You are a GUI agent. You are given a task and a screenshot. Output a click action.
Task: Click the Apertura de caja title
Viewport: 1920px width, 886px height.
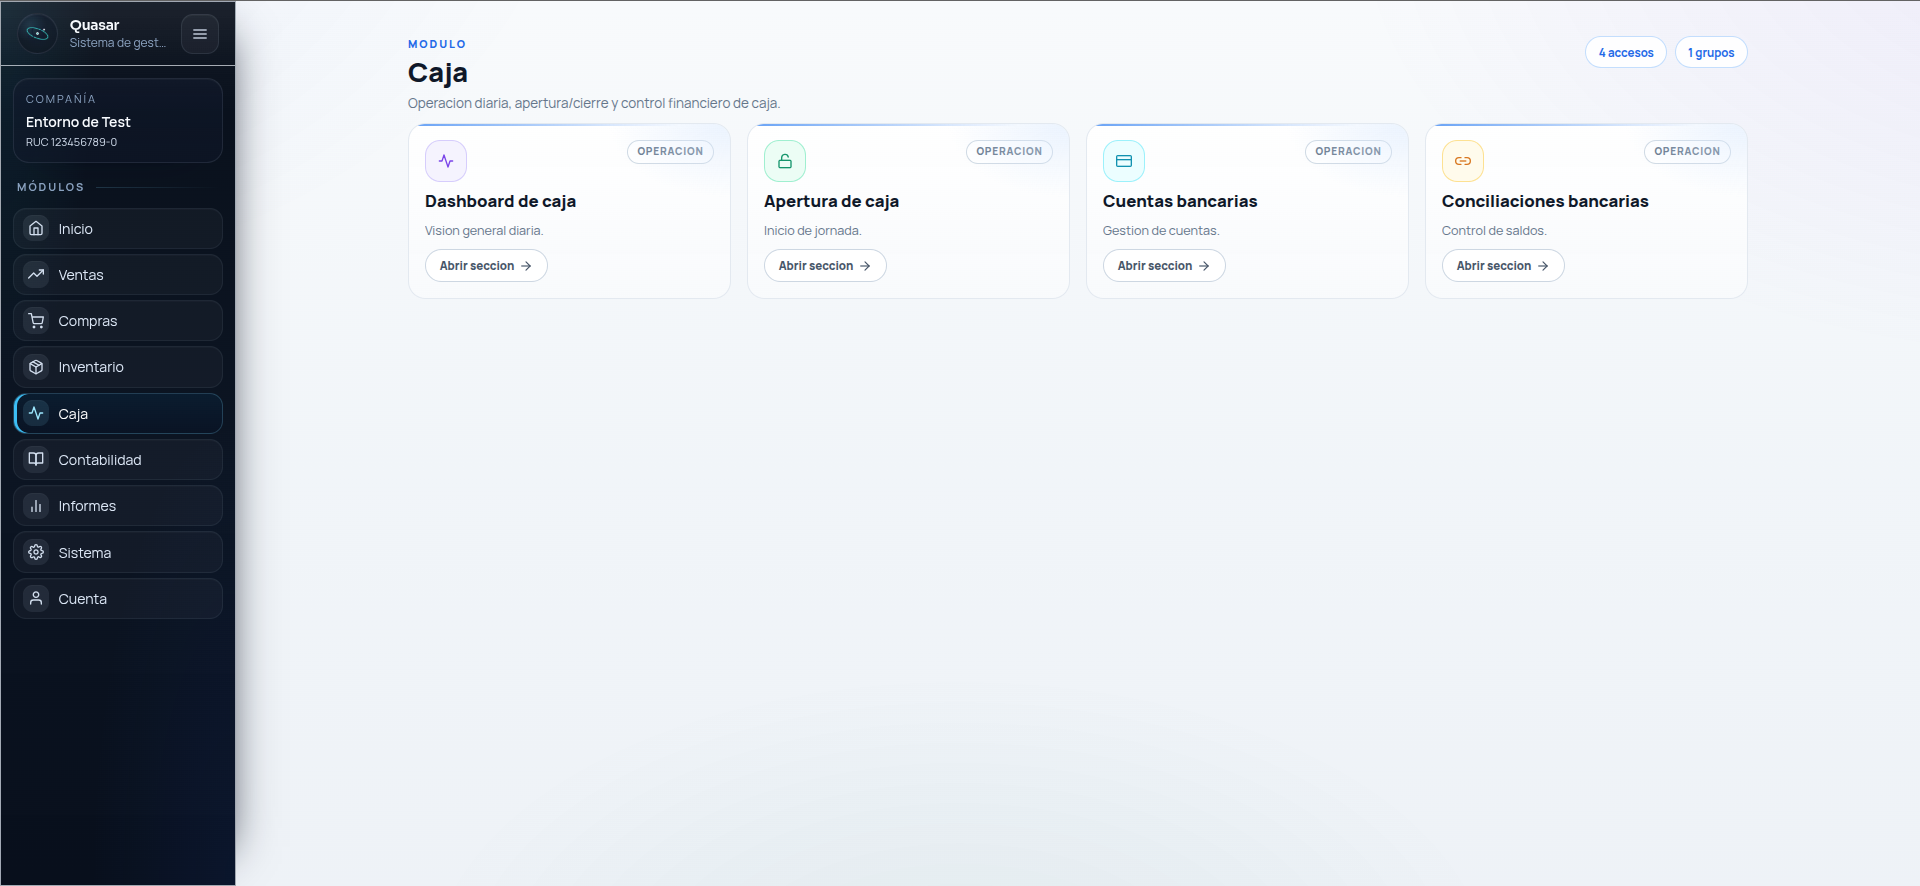pyautogui.click(x=831, y=201)
